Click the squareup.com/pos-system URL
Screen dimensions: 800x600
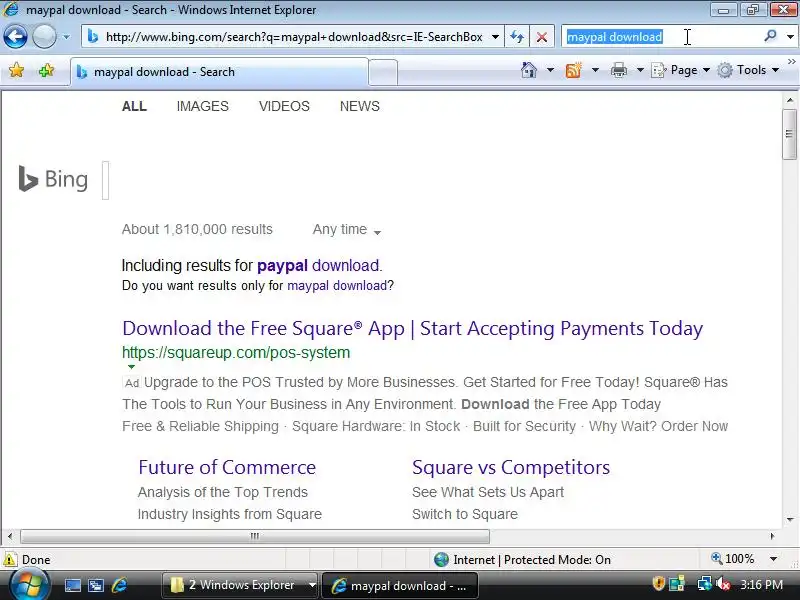pyautogui.click(x=236, y=353)
